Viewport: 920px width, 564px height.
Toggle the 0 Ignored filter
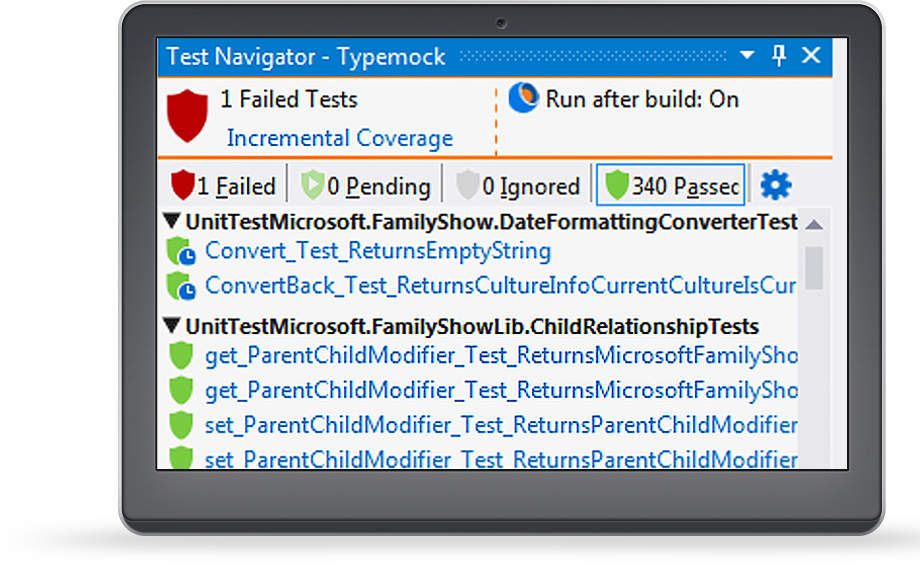click(518, 186)
